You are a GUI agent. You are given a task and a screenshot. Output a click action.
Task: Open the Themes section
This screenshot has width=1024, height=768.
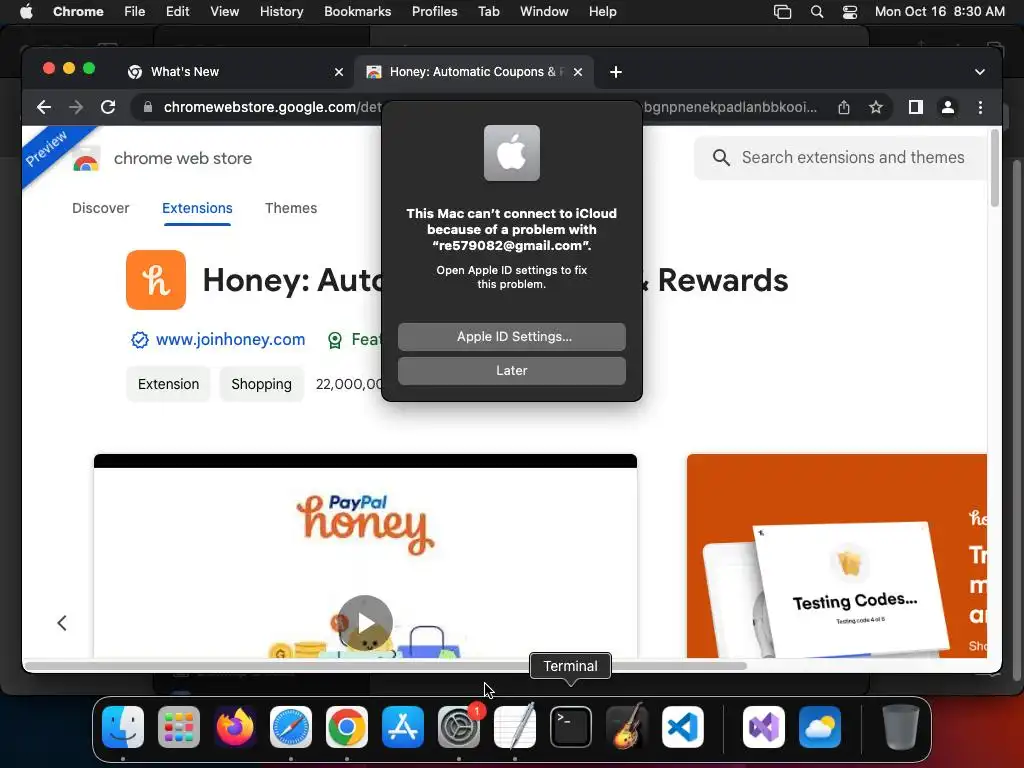click(291, 208)
